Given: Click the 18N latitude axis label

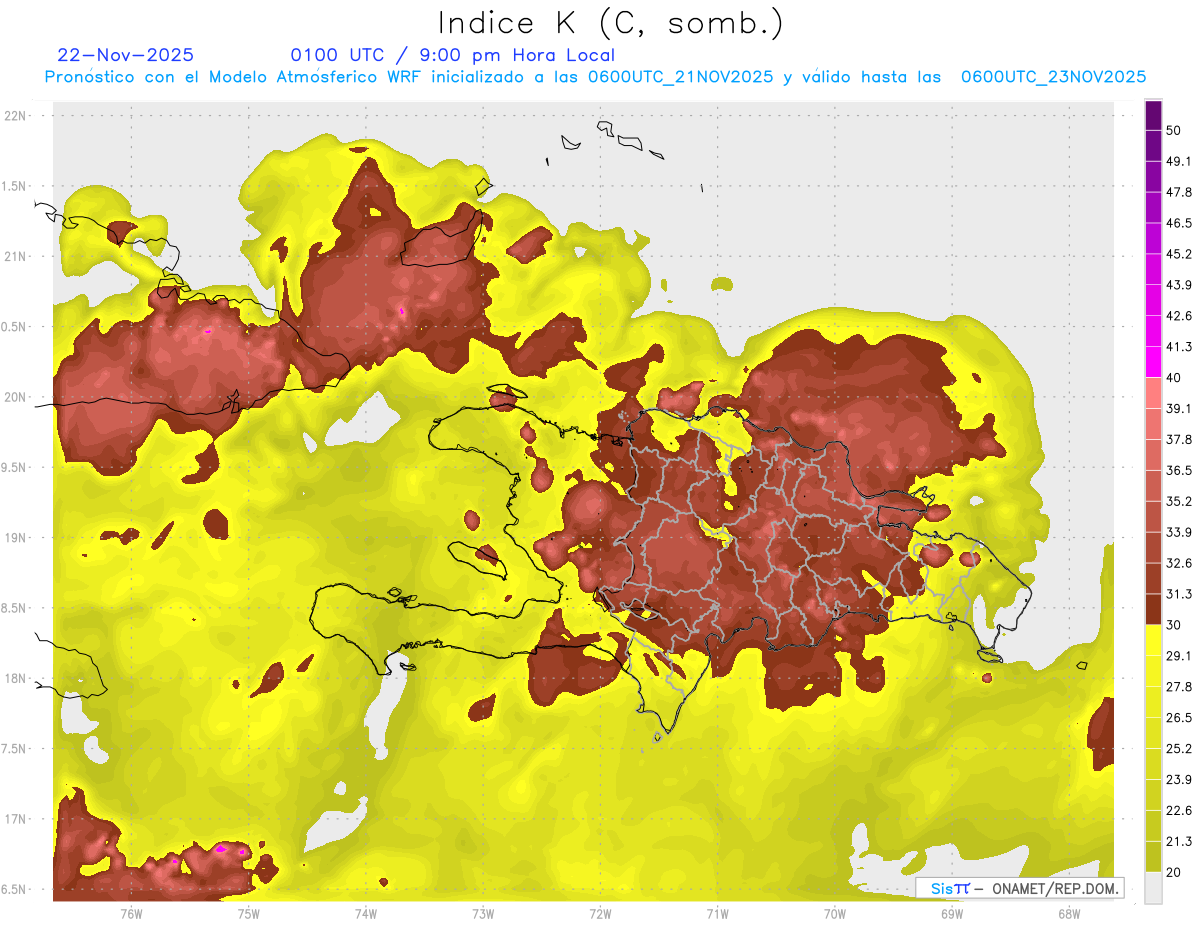Looking at the screenshot, I should click(17, 679).
